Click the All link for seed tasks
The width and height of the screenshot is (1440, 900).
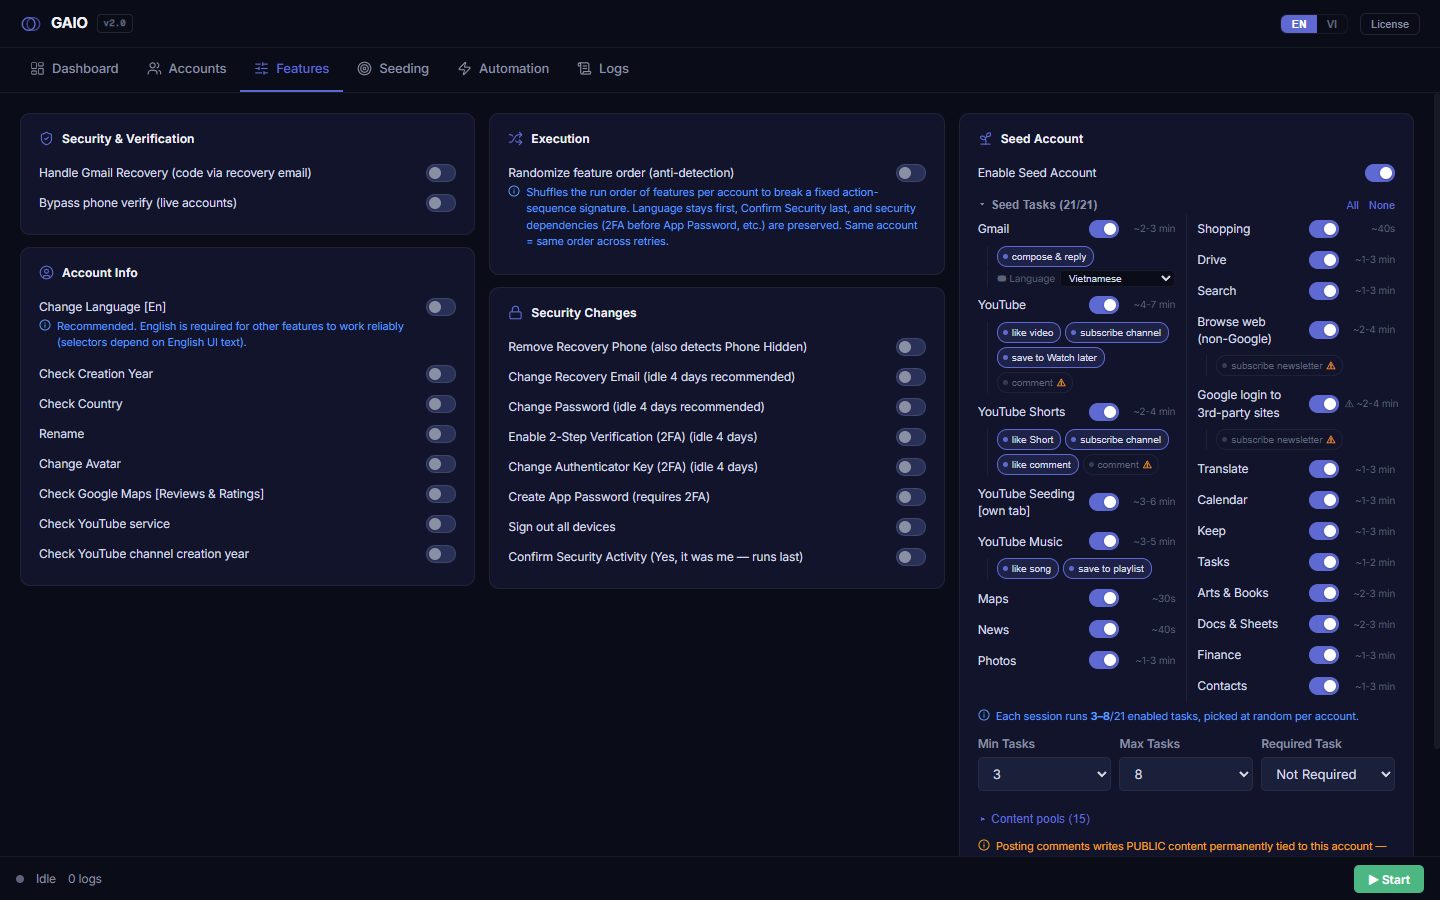[x=1352, y=205]
